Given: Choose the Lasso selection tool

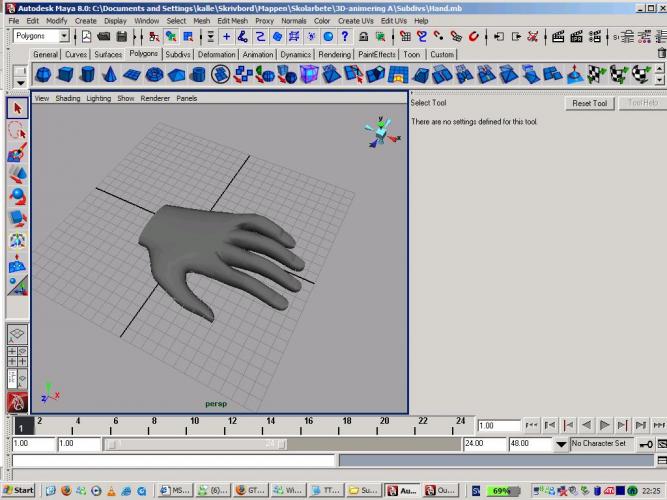Looking at the screenshot, I should click(x=17, y=130).
